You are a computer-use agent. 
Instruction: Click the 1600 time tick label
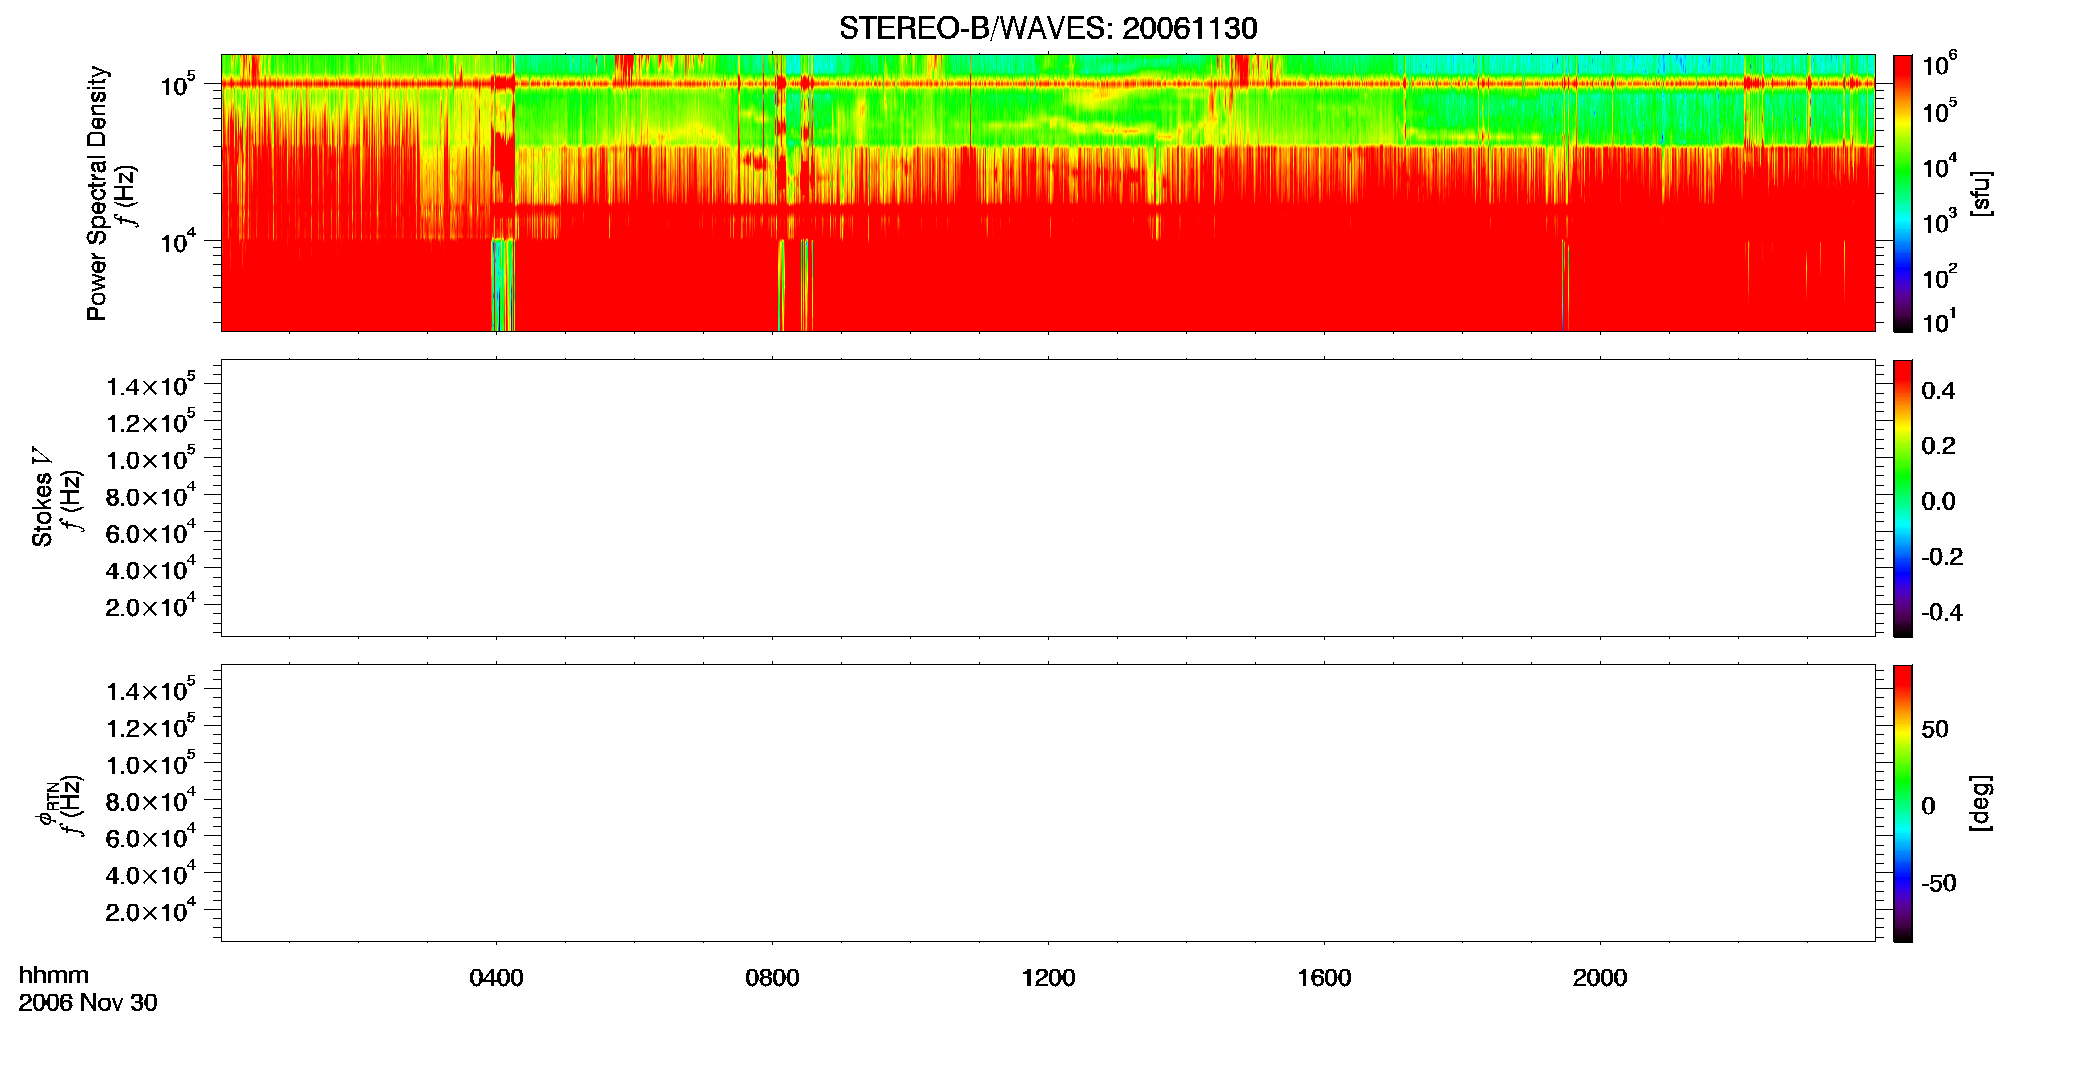1324,978
